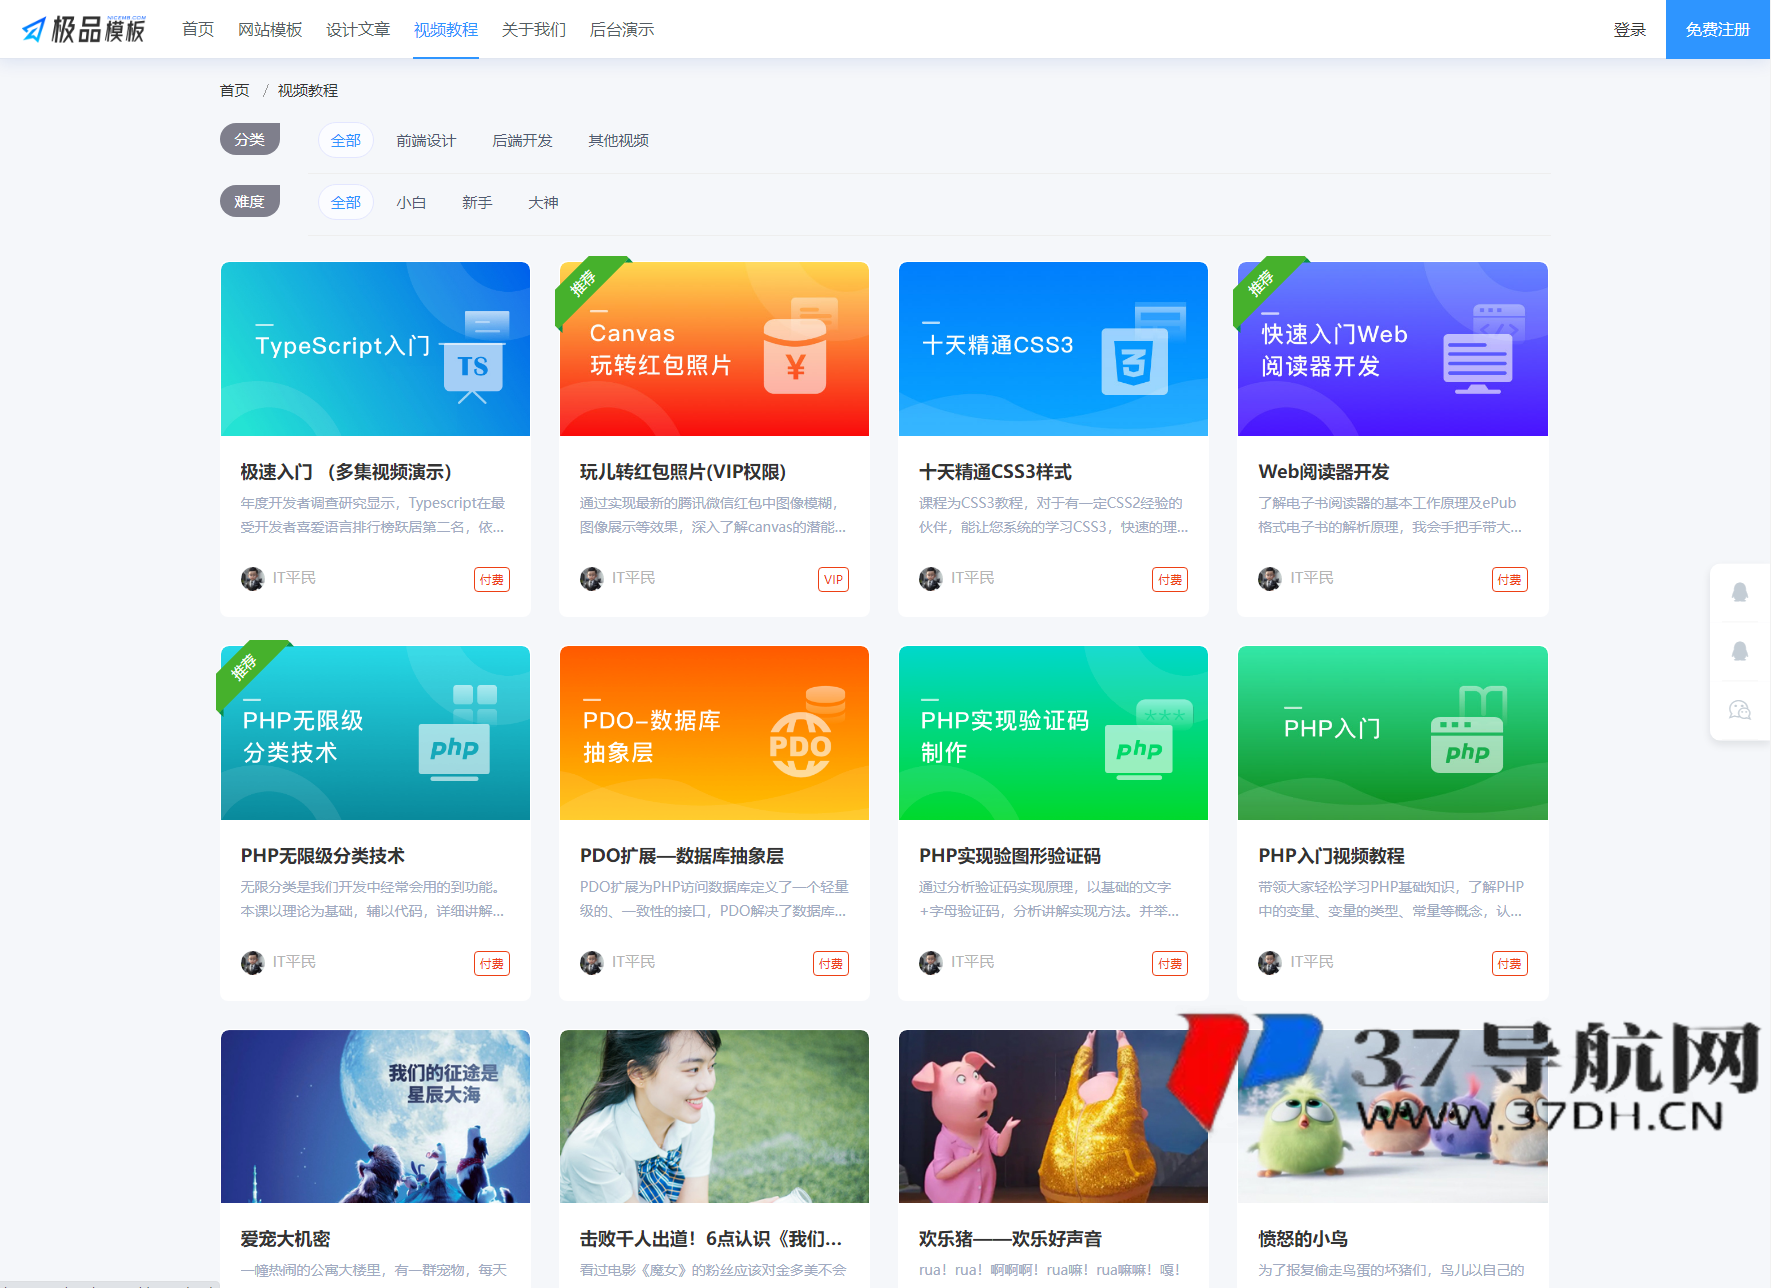Image resolution: width=1771 pixels, height=1288 pixels.
Task: Select the 大神 difficulty filter
Action: tap(543, 202)
